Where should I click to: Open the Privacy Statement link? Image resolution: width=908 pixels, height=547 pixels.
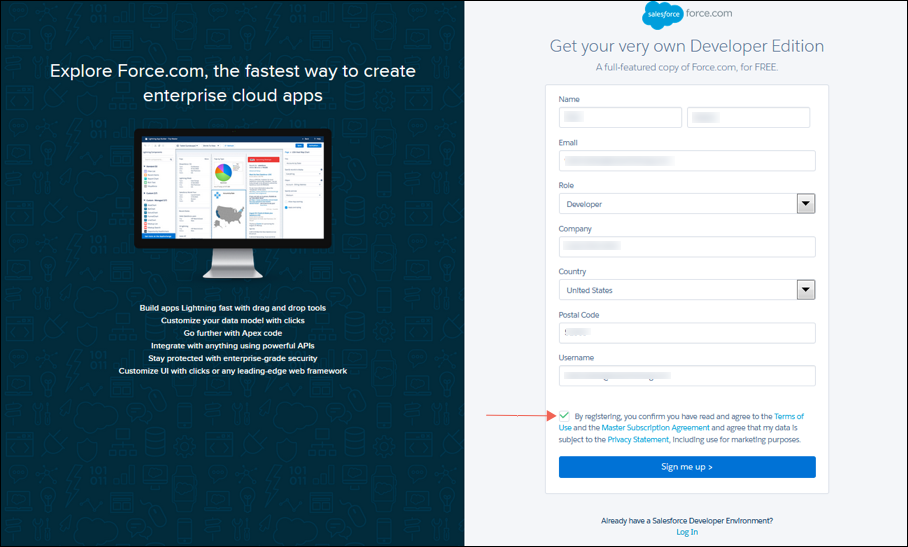pyautogui.click(x=638, y=439)
